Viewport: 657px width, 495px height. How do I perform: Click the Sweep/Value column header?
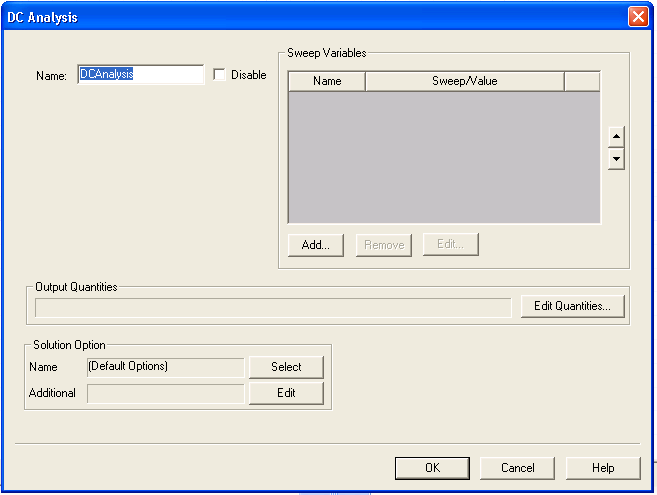coord(464,81)
